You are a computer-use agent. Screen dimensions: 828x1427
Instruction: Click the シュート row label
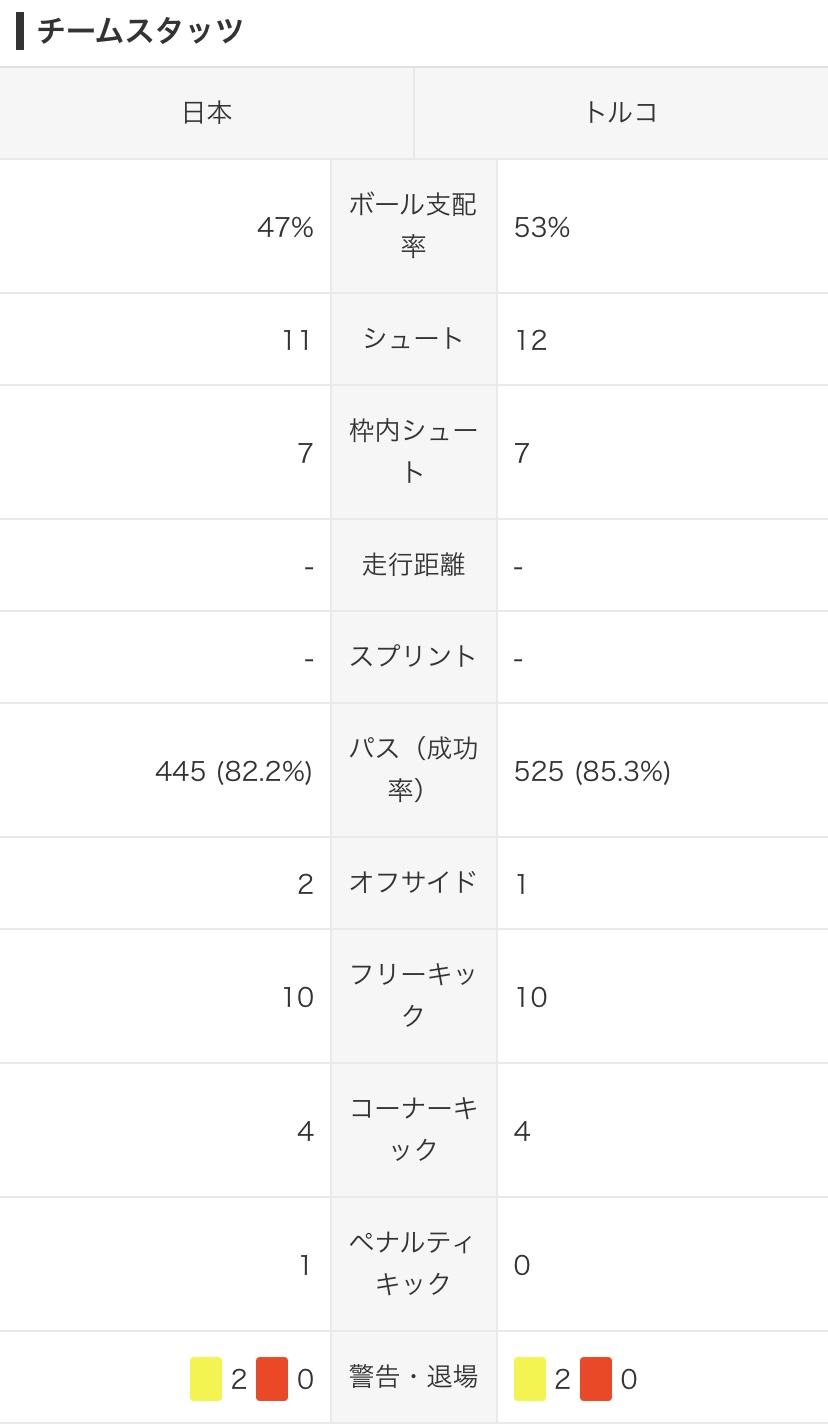(x=413, y=339)
